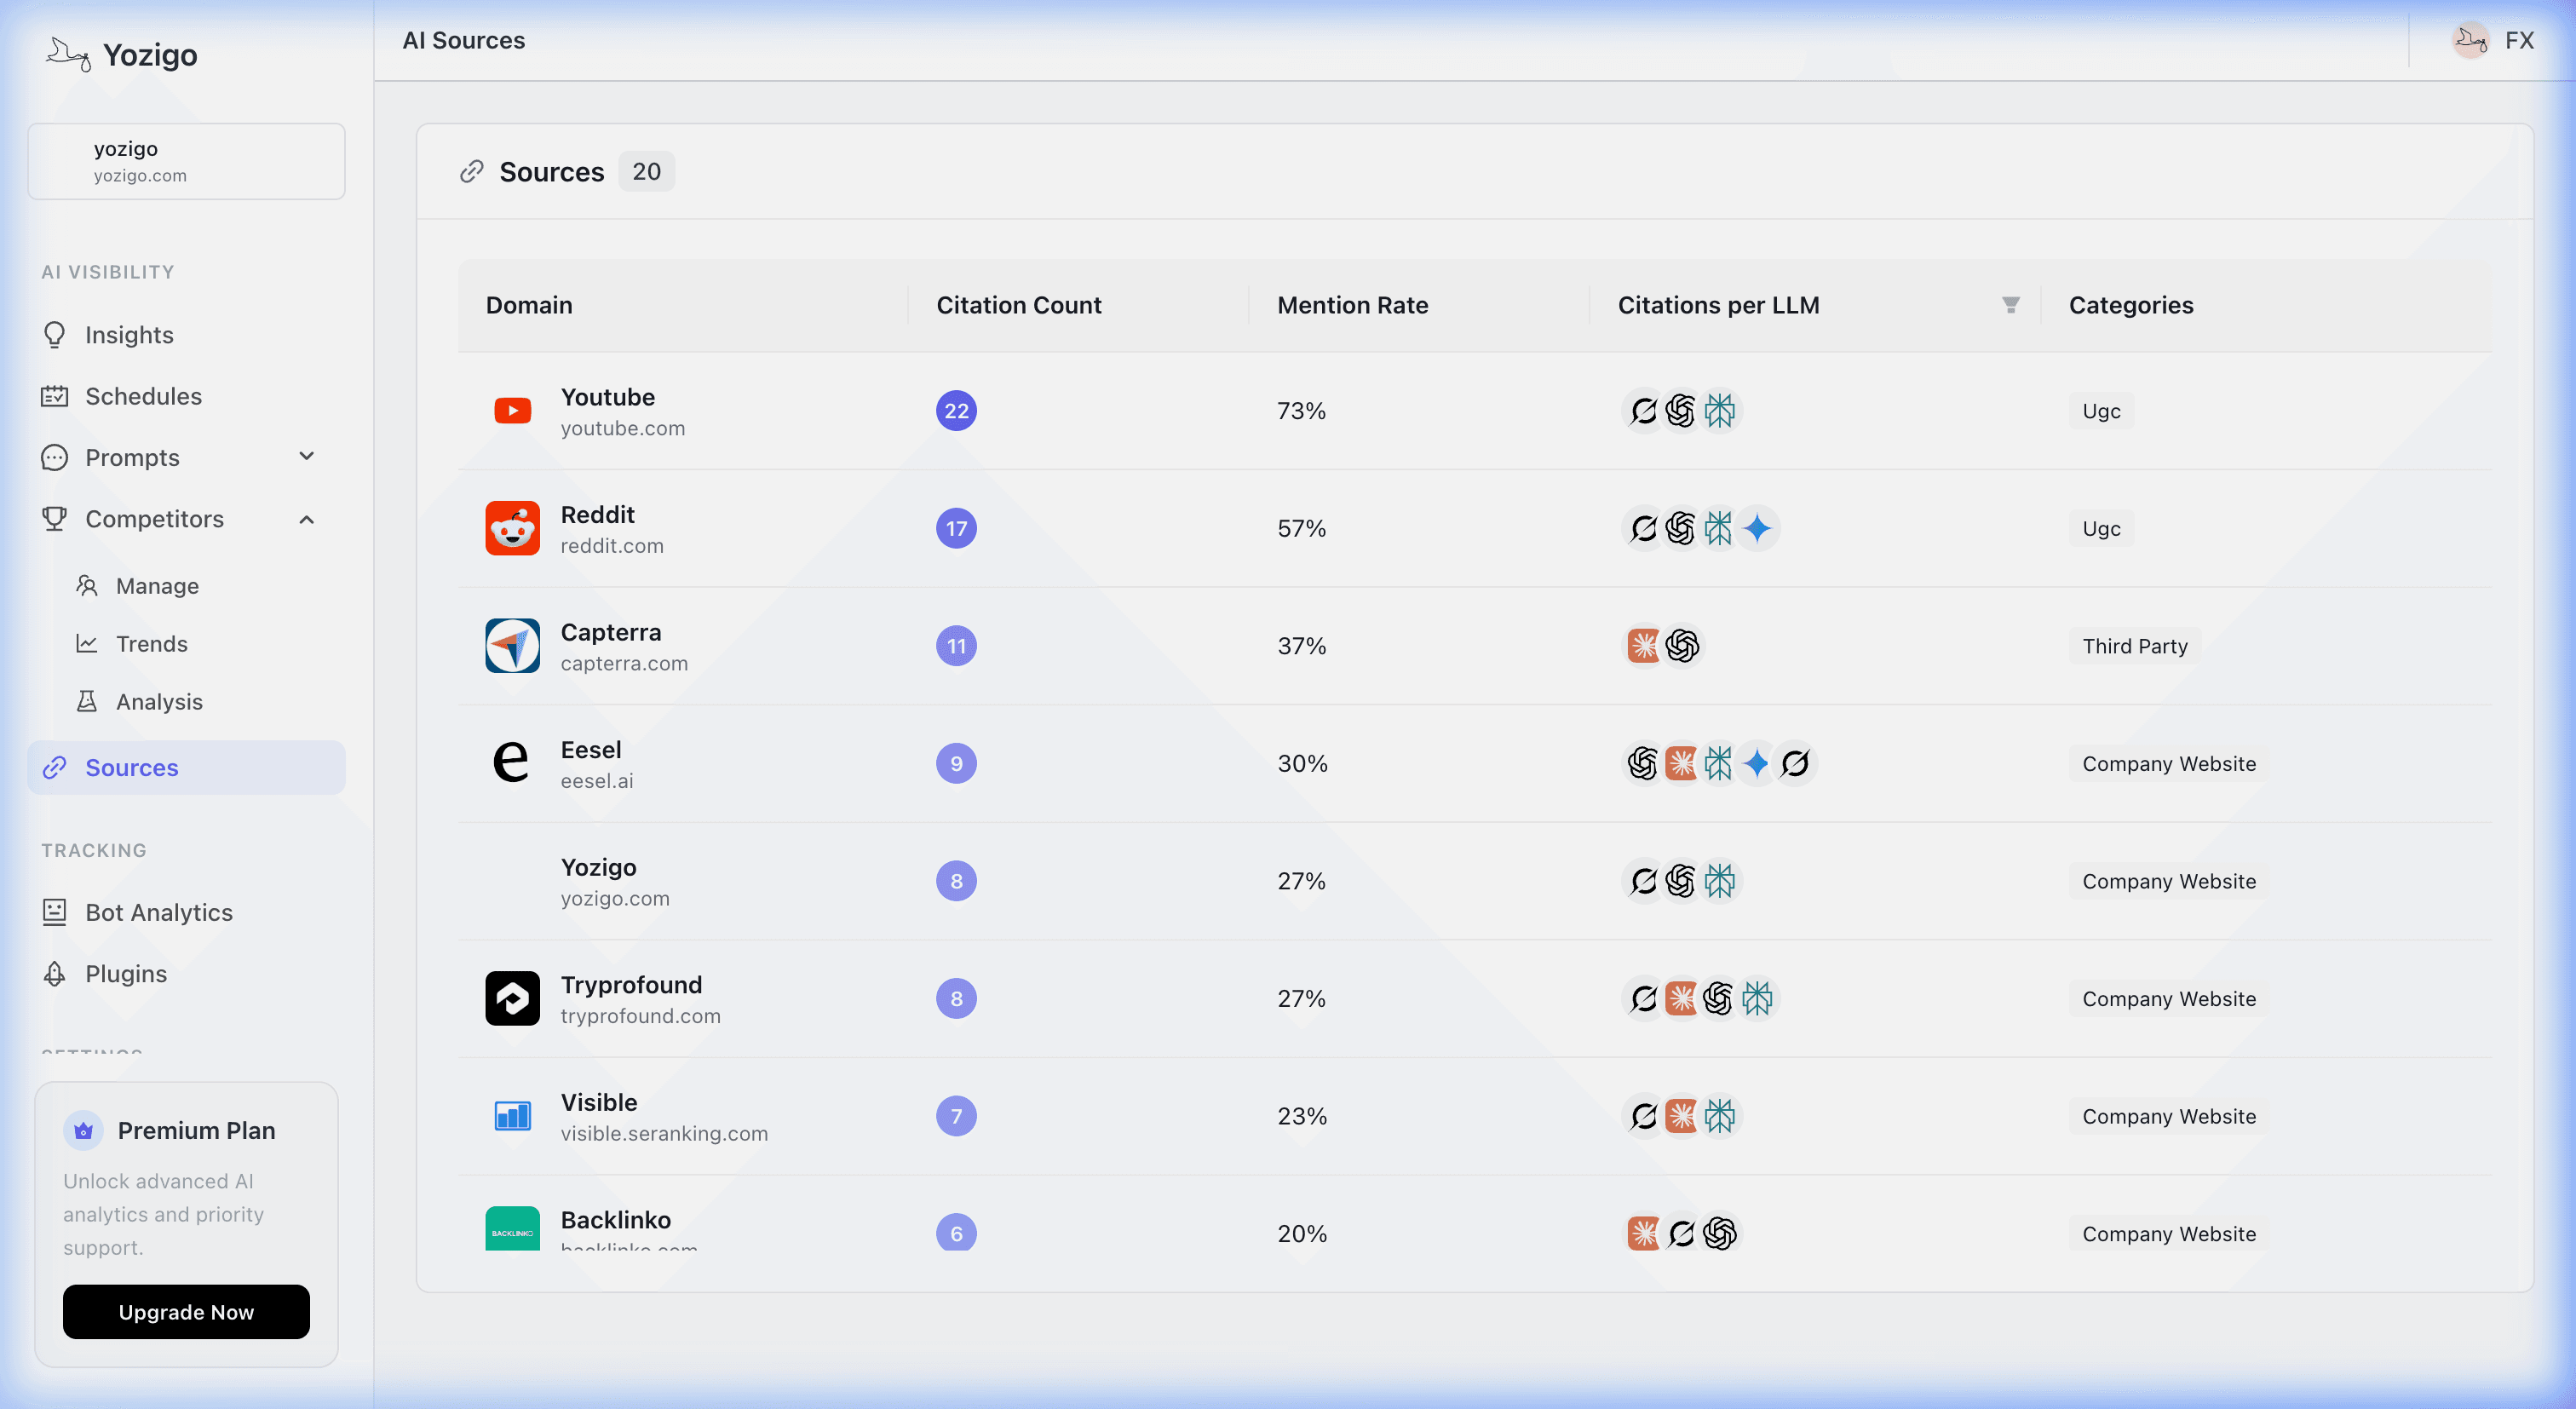Click the Citations per LLM filter icon
This screenshot has width=2576, height=1409.
click(x=2010, y=305)
